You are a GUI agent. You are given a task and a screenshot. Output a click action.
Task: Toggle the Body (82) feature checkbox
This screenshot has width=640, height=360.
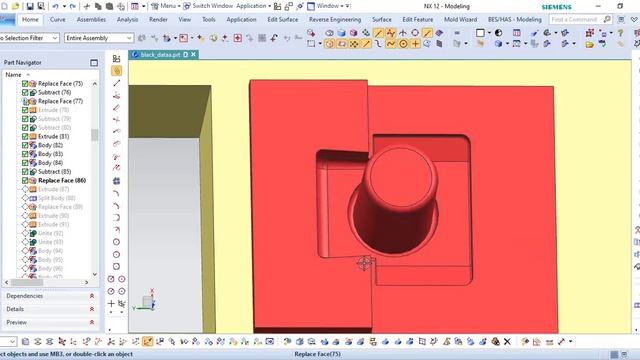tap(25, 145)
